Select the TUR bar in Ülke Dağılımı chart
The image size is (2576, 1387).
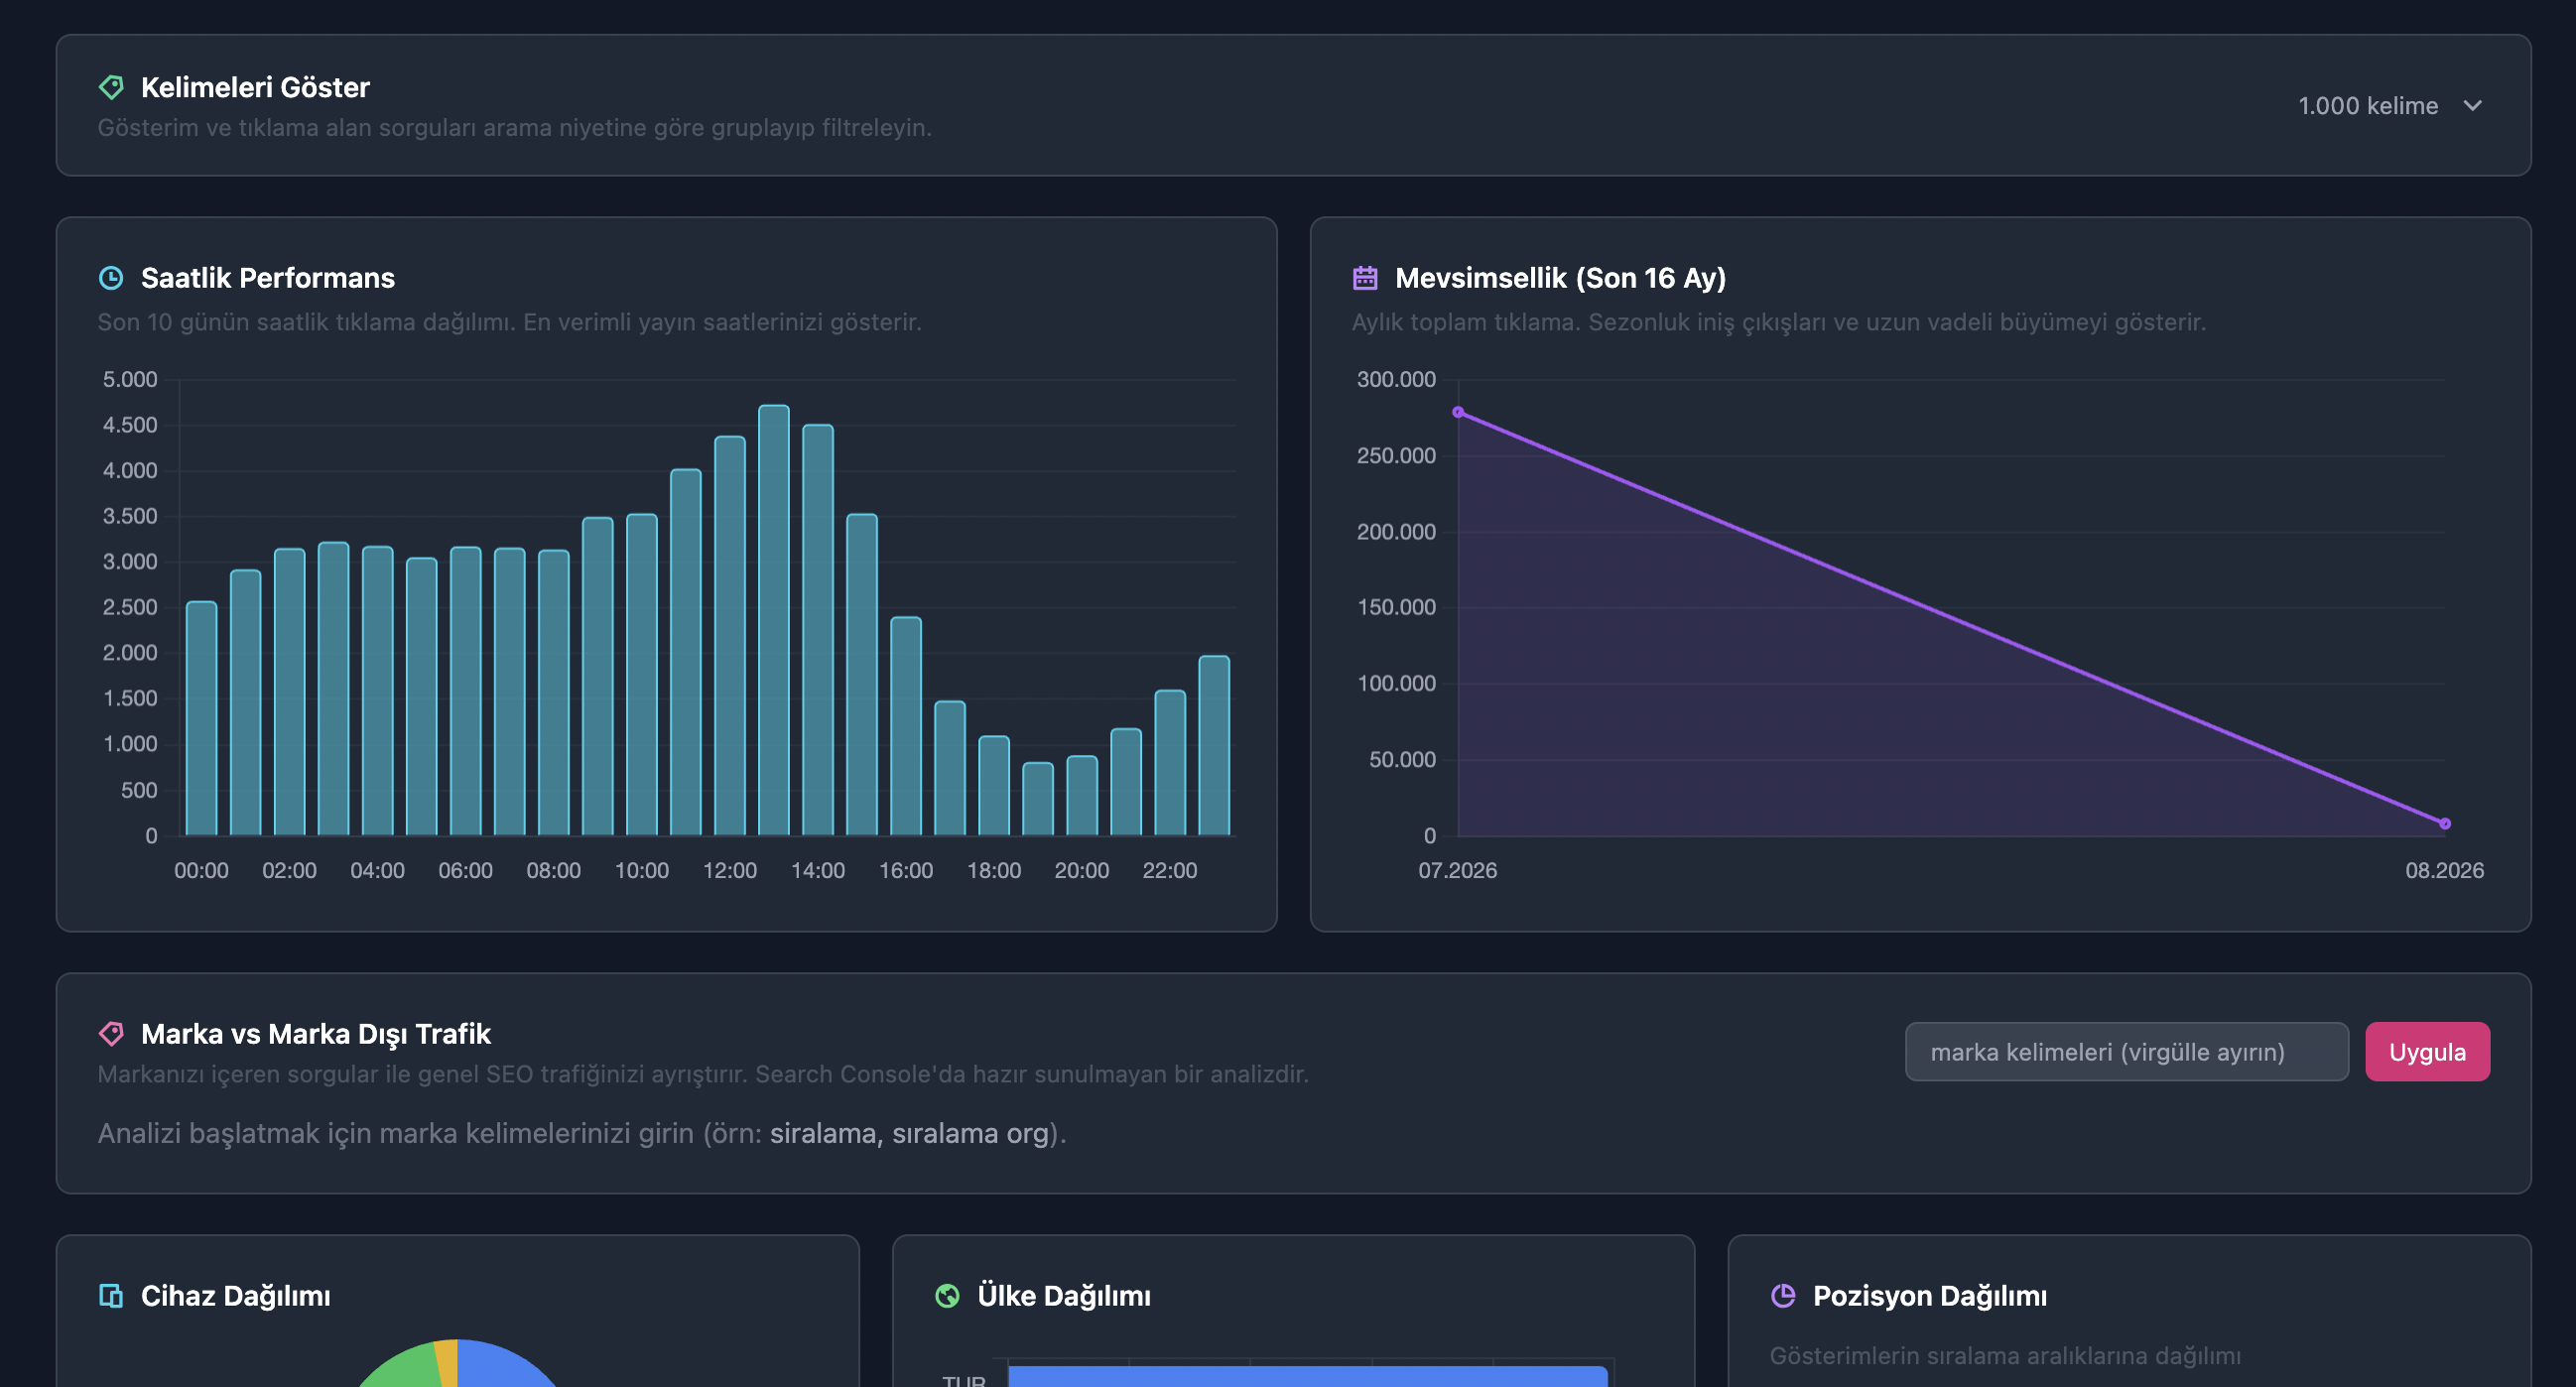[1307, 1376]
